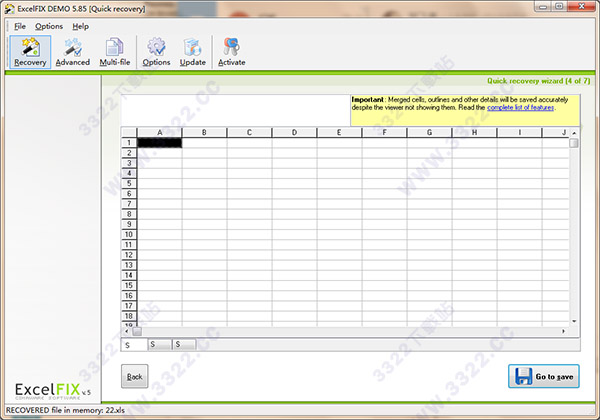Viewport: 600px width, 420px height.
Task: Click the Activate keys icon
Action: [x=232, y=52]
